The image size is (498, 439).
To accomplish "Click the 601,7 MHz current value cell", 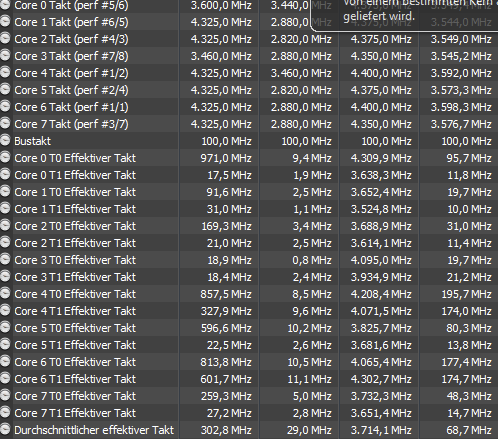I will click(226, 379).
